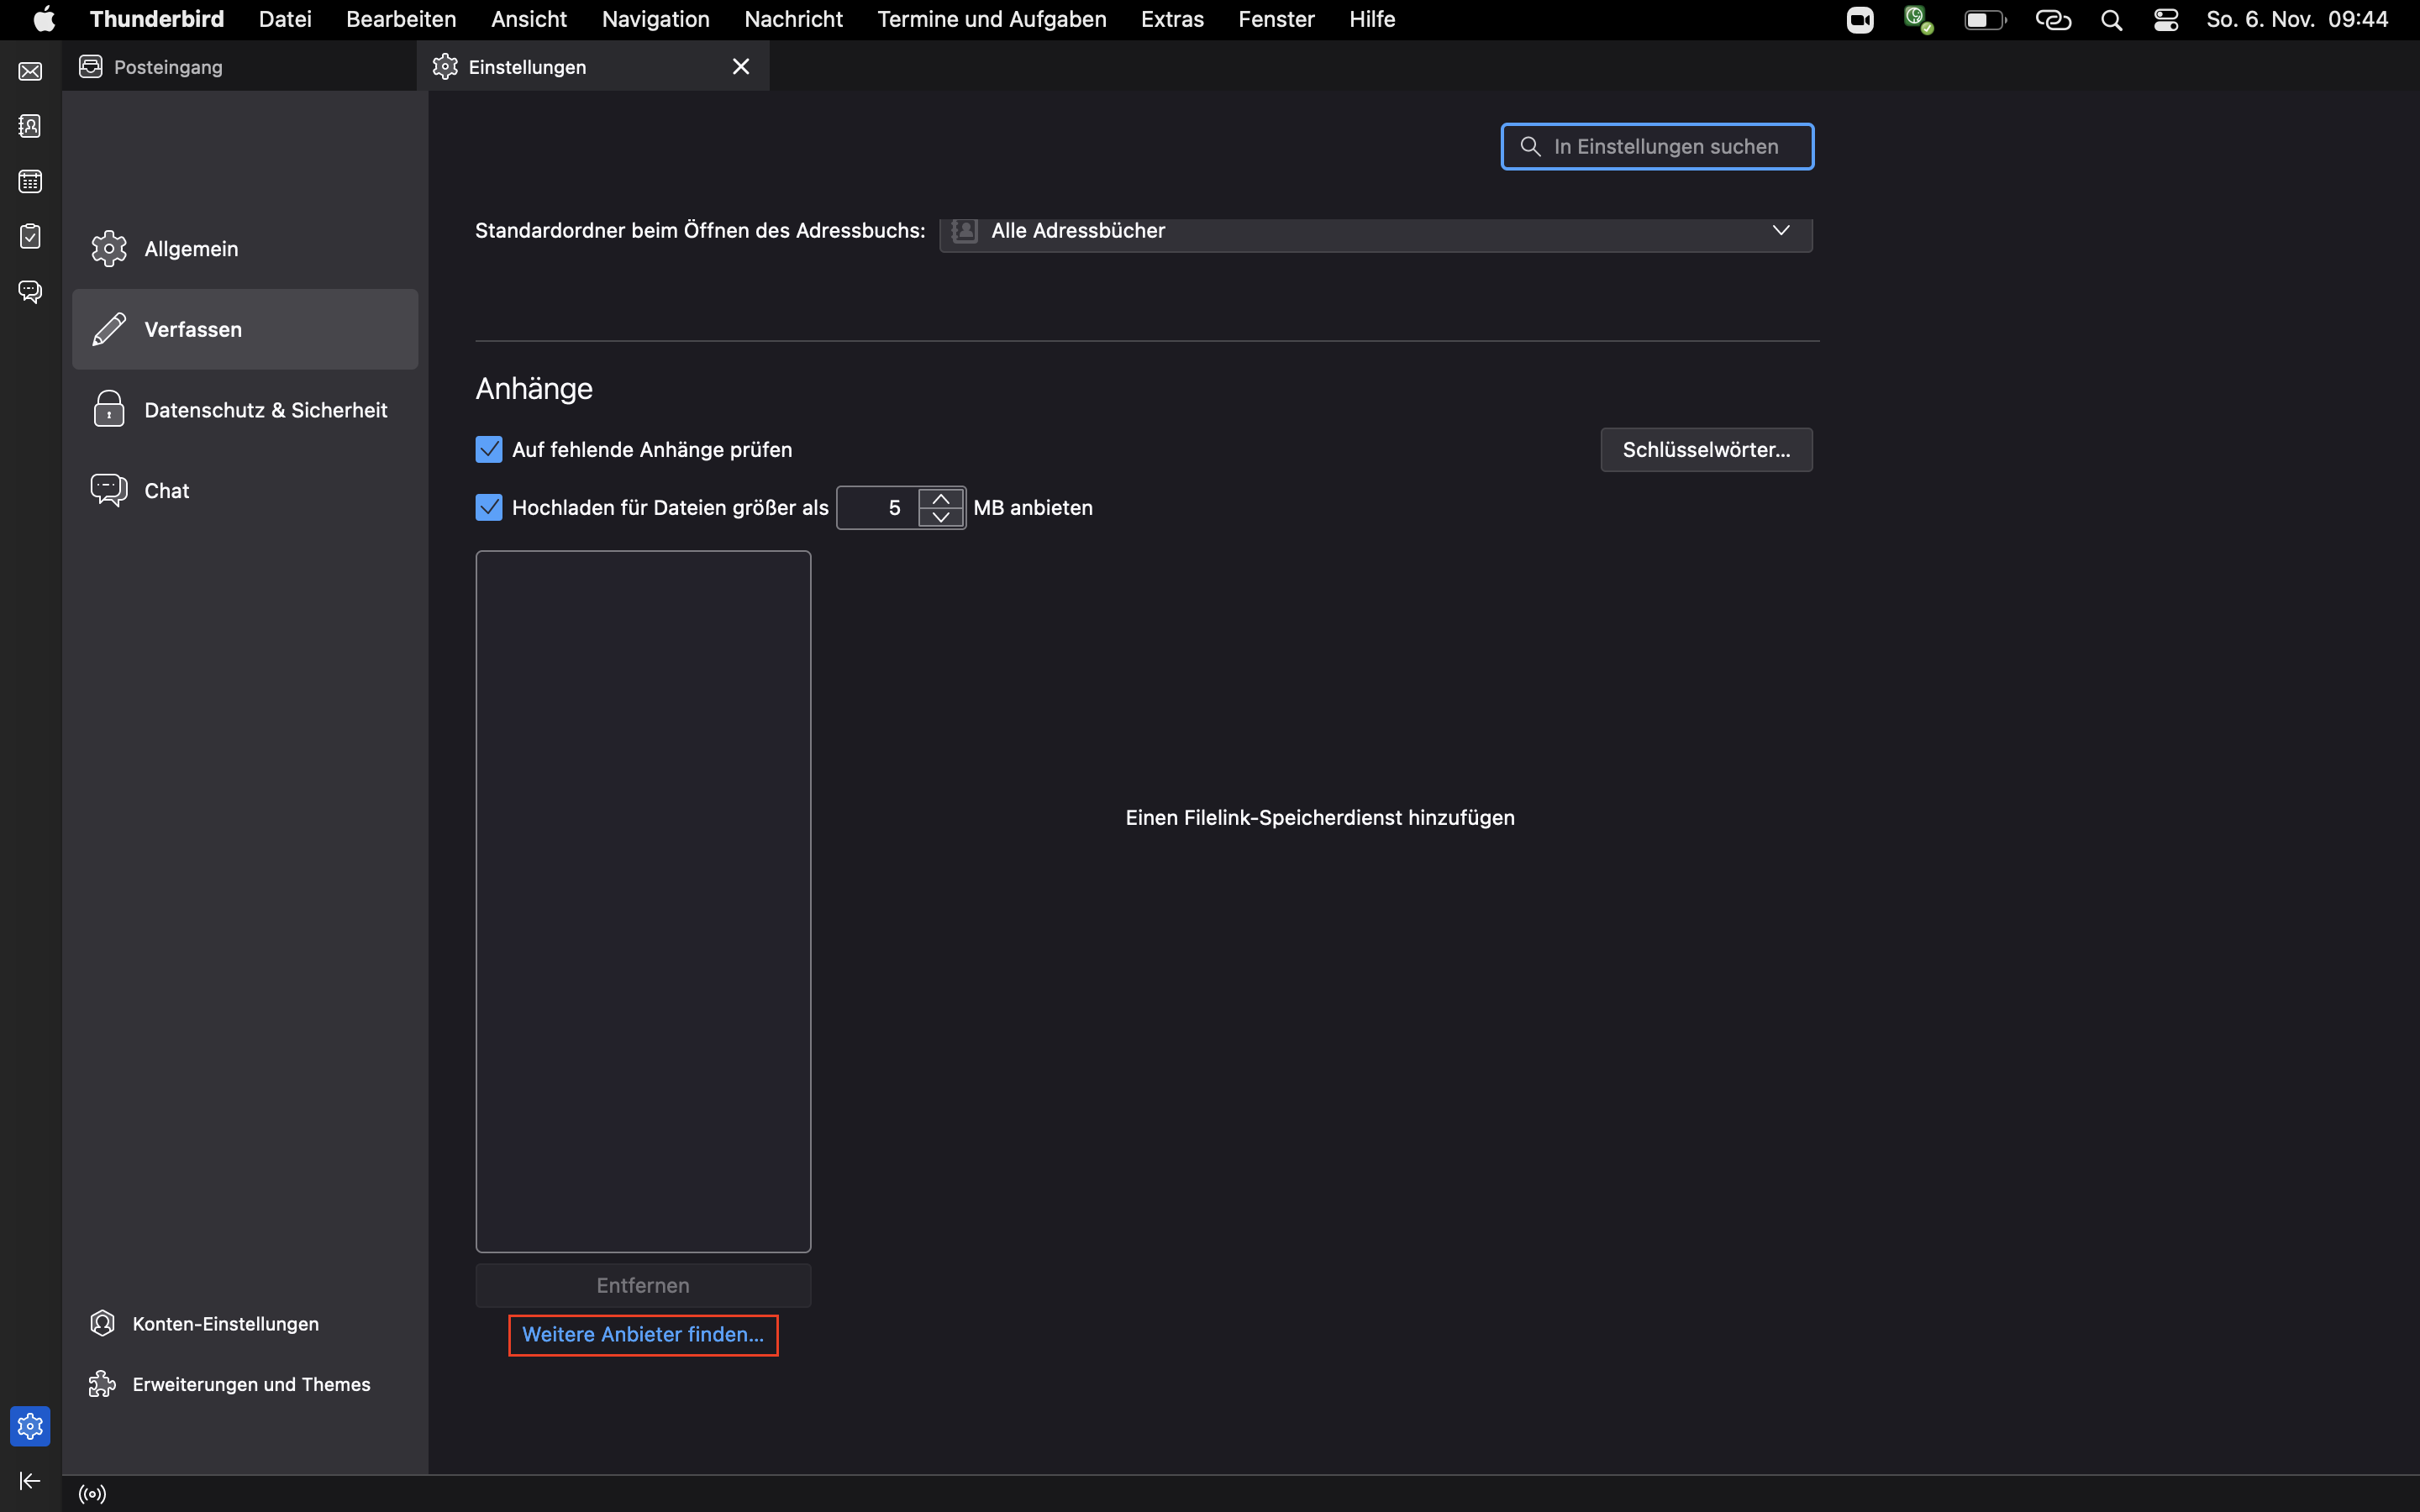Open the Tasks space icon
This screenshot has width=2420, height=1512.
(x=30, y=237)
